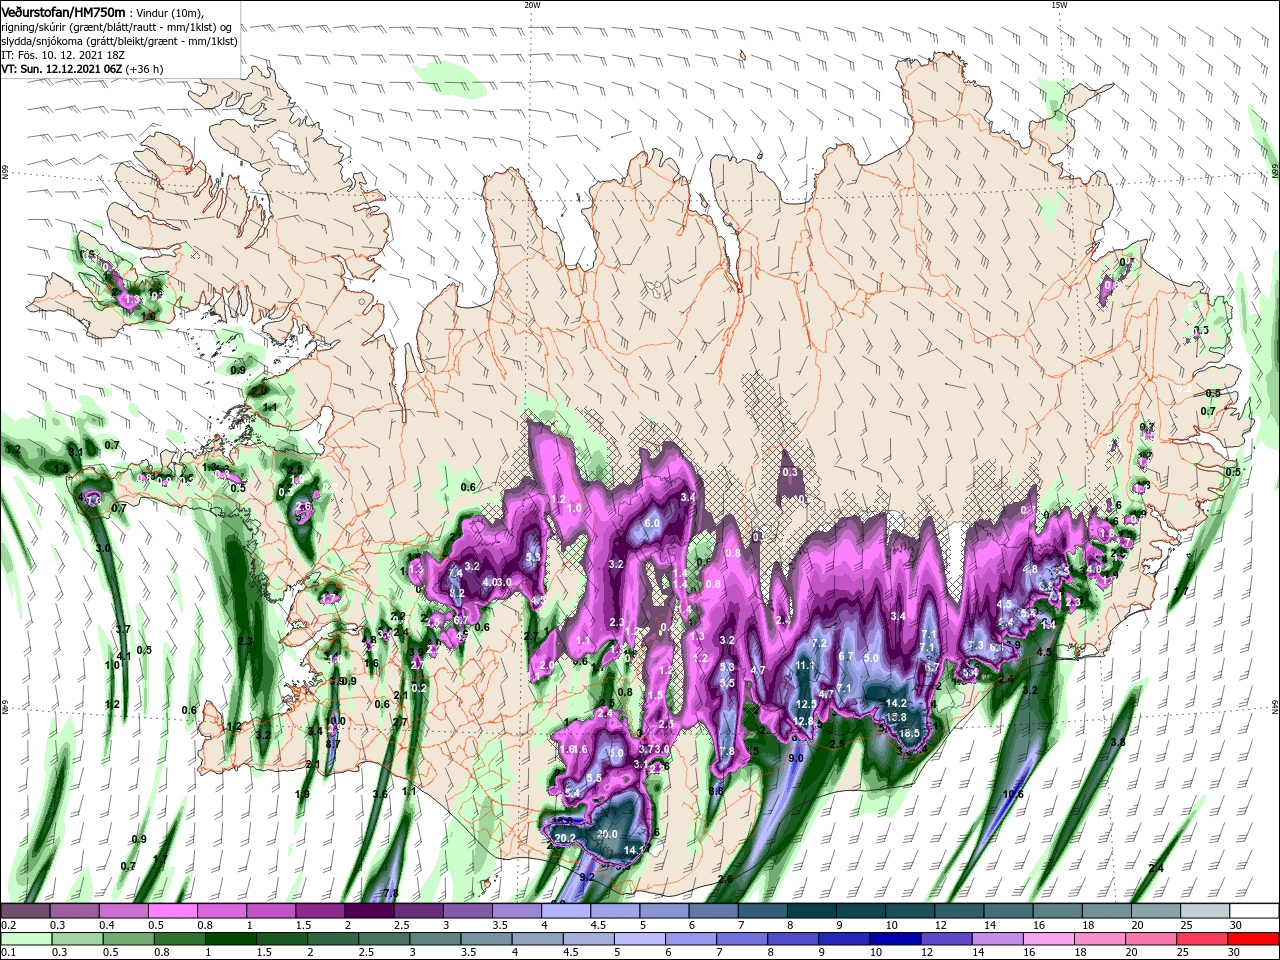Image resolution: width=1280 pixels, height=960 pixels.
Task: Click the '(+36 h)' forecast offset text
Action: pos(145,69)
